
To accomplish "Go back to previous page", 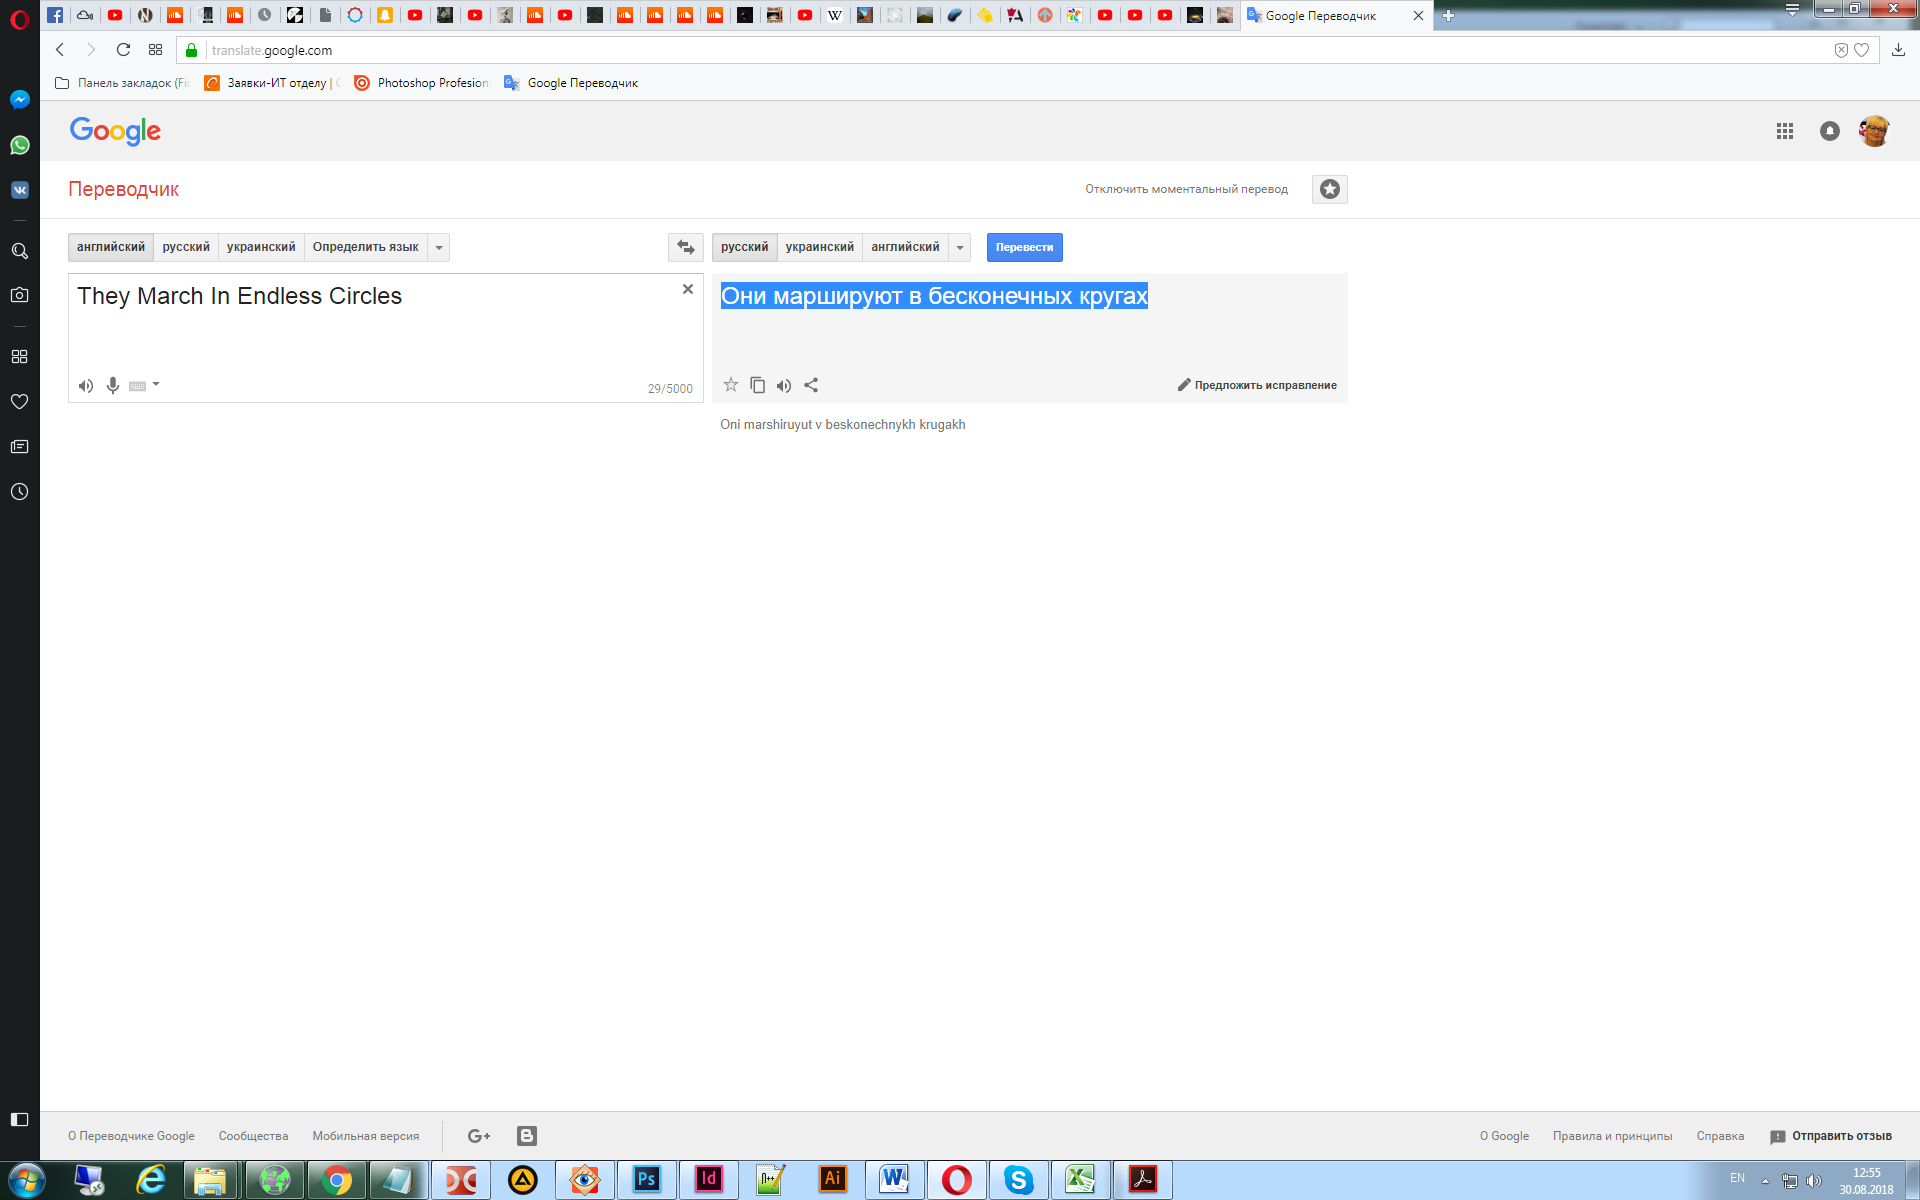I will pos(60,50).
